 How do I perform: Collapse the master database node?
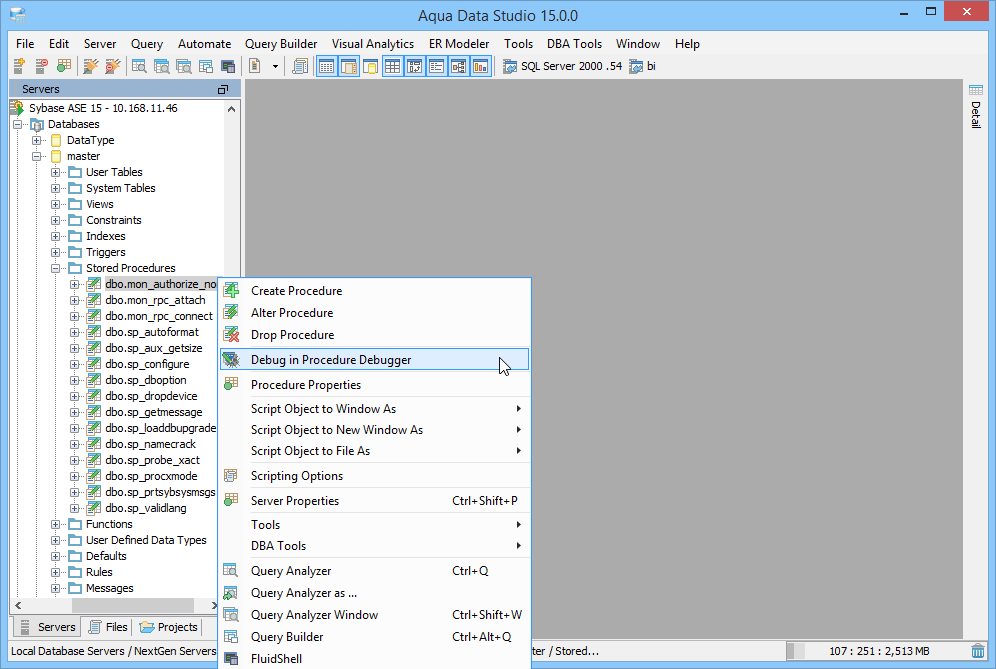pyautogui.click(x=37, y=156)
